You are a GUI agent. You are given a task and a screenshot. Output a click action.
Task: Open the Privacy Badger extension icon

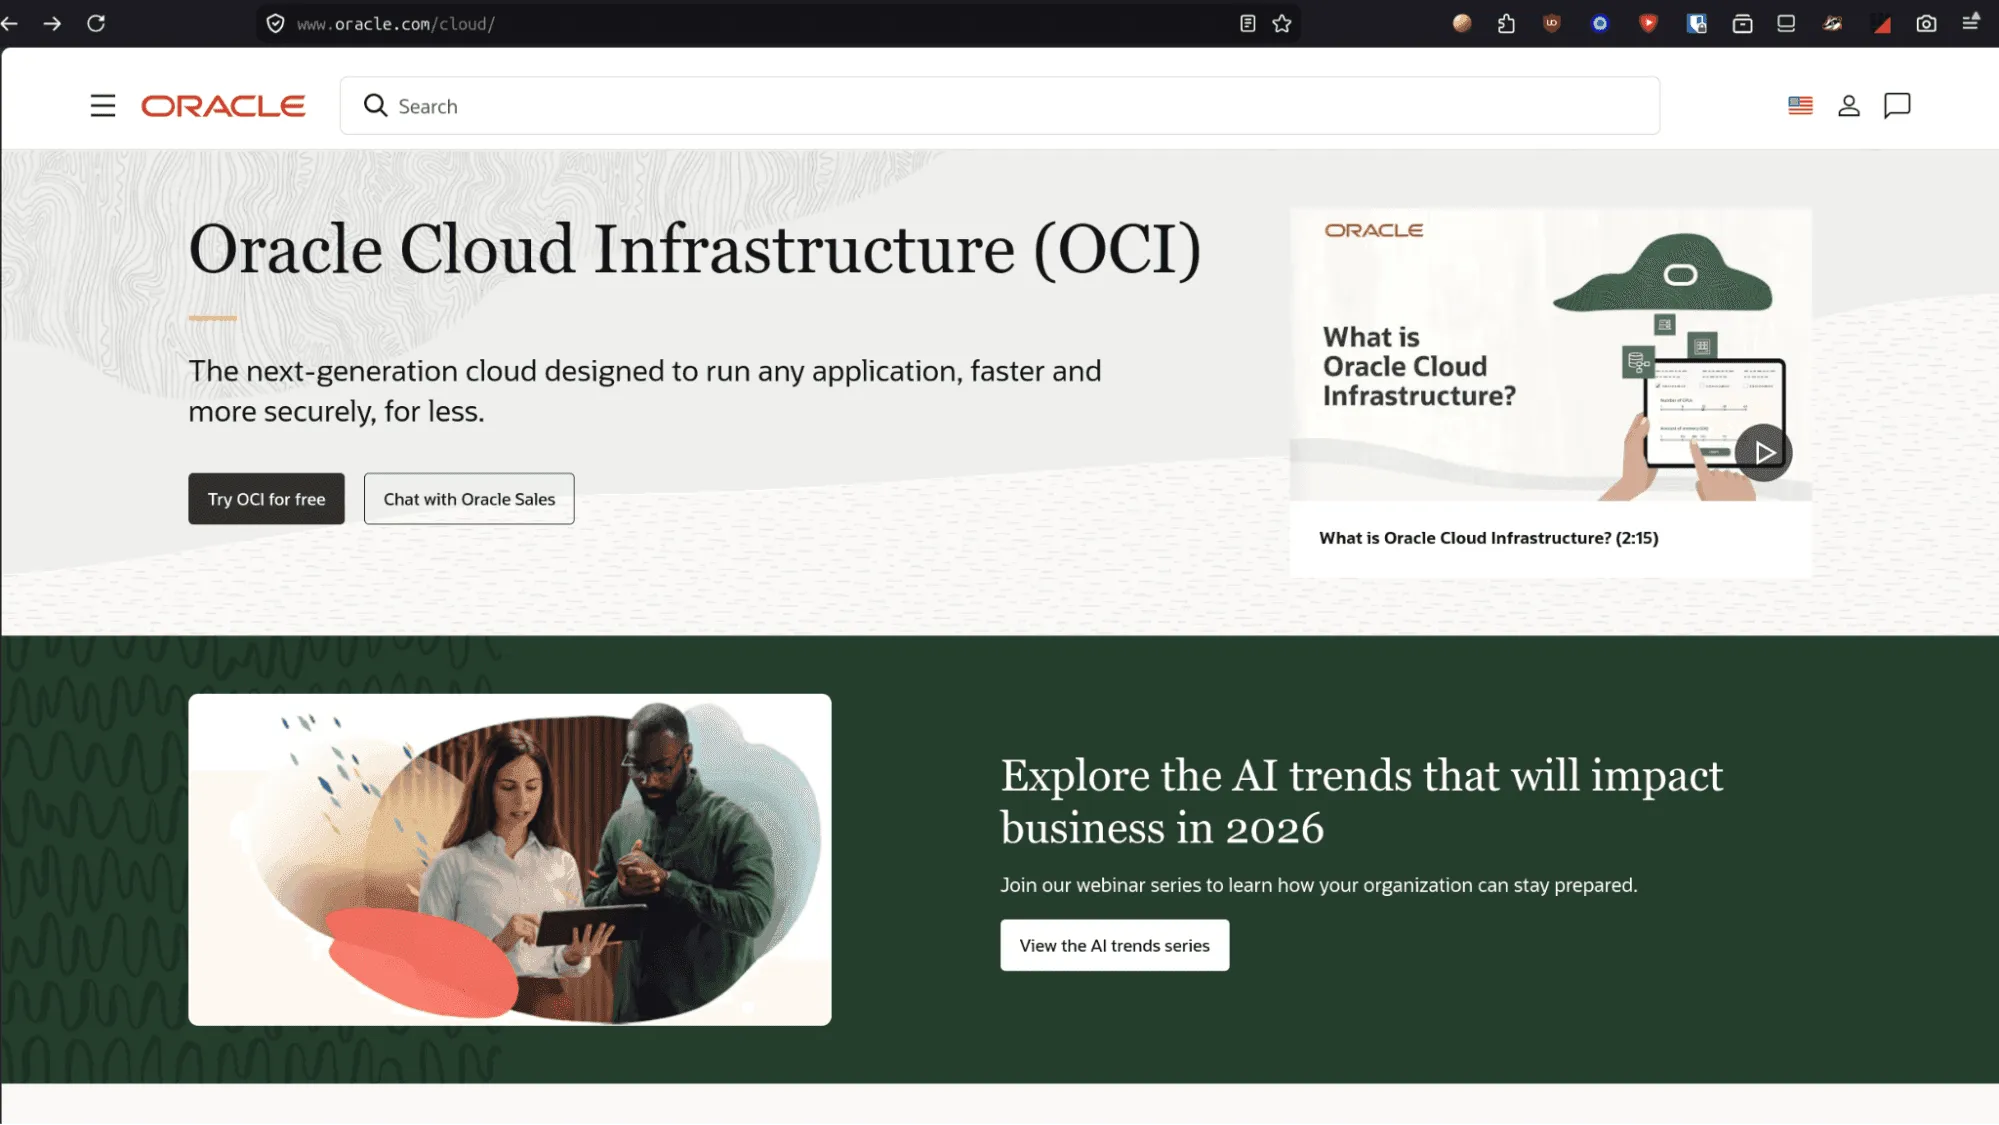(x=1832, y=23)
